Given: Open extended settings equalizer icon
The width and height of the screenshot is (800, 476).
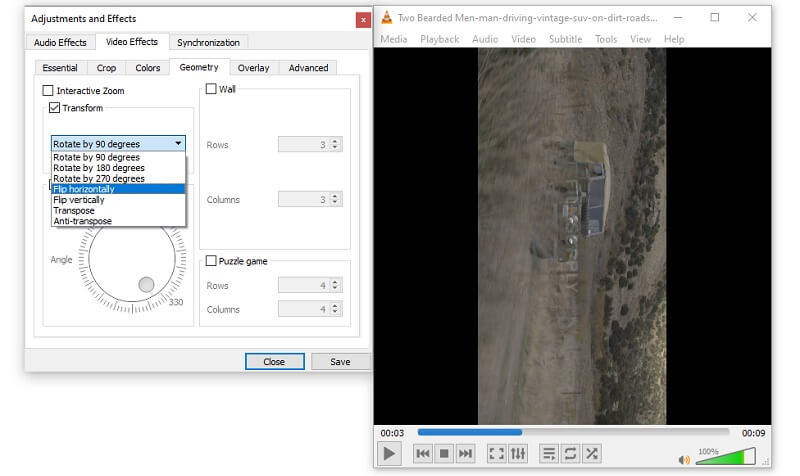Looking at the screenshot, I should (x=518, y=454).
